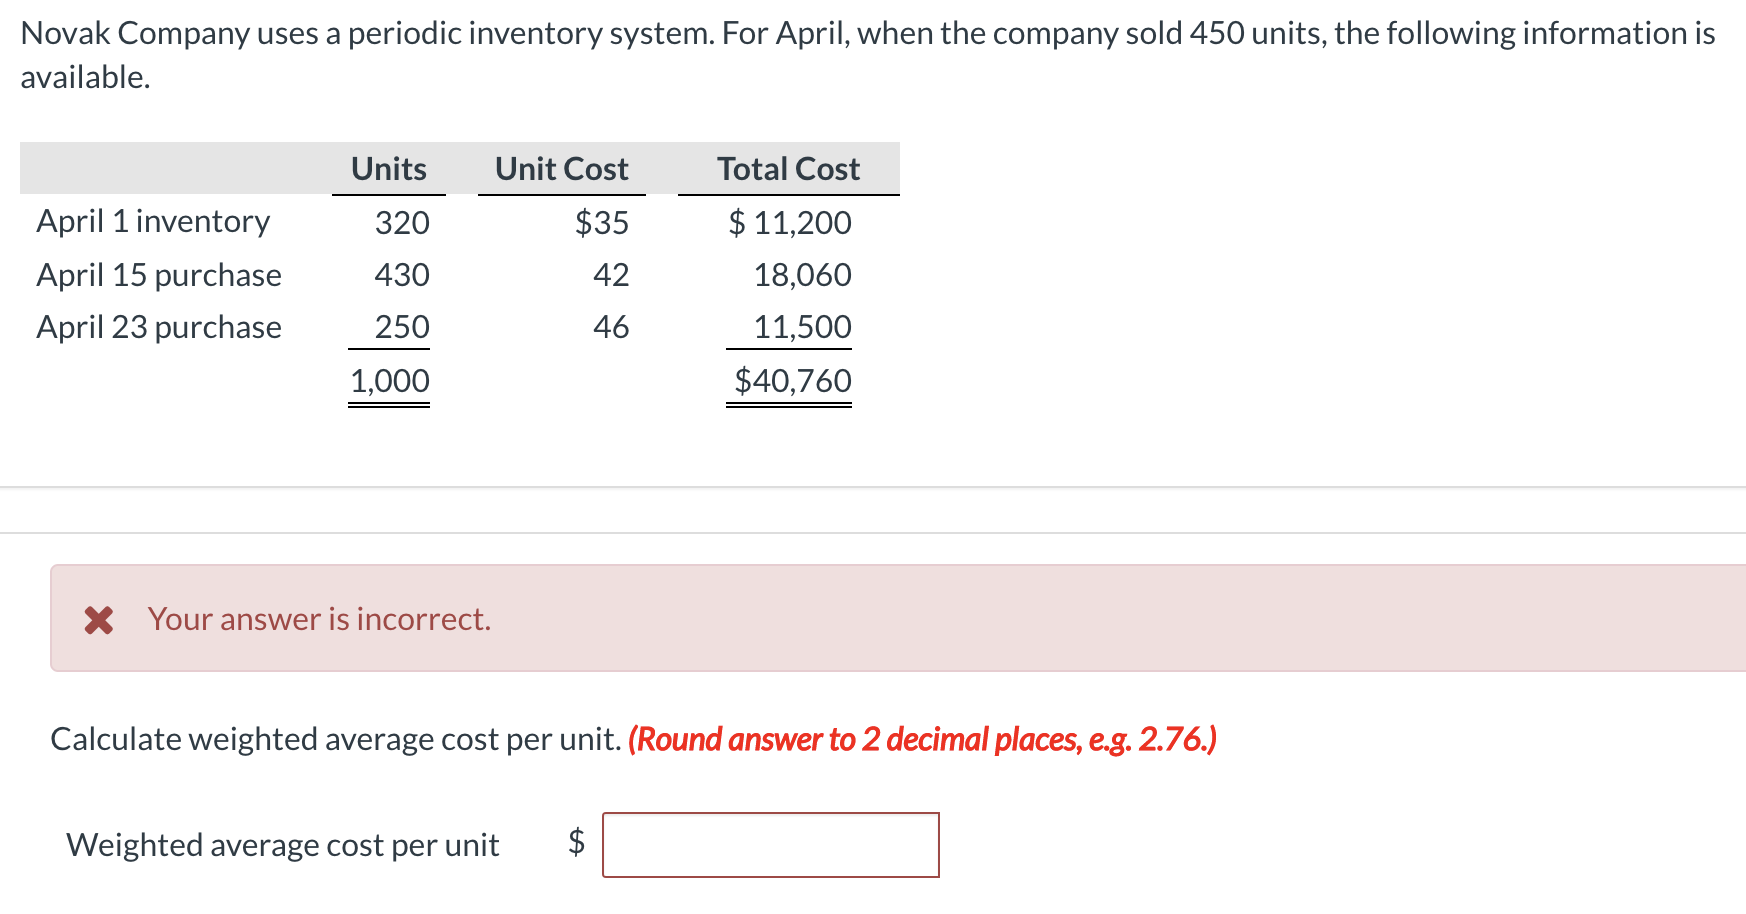Click the dollar sign before the input box
This screenshot has height=914, width=1746.
pyautogui.click(x=576, y=842)
